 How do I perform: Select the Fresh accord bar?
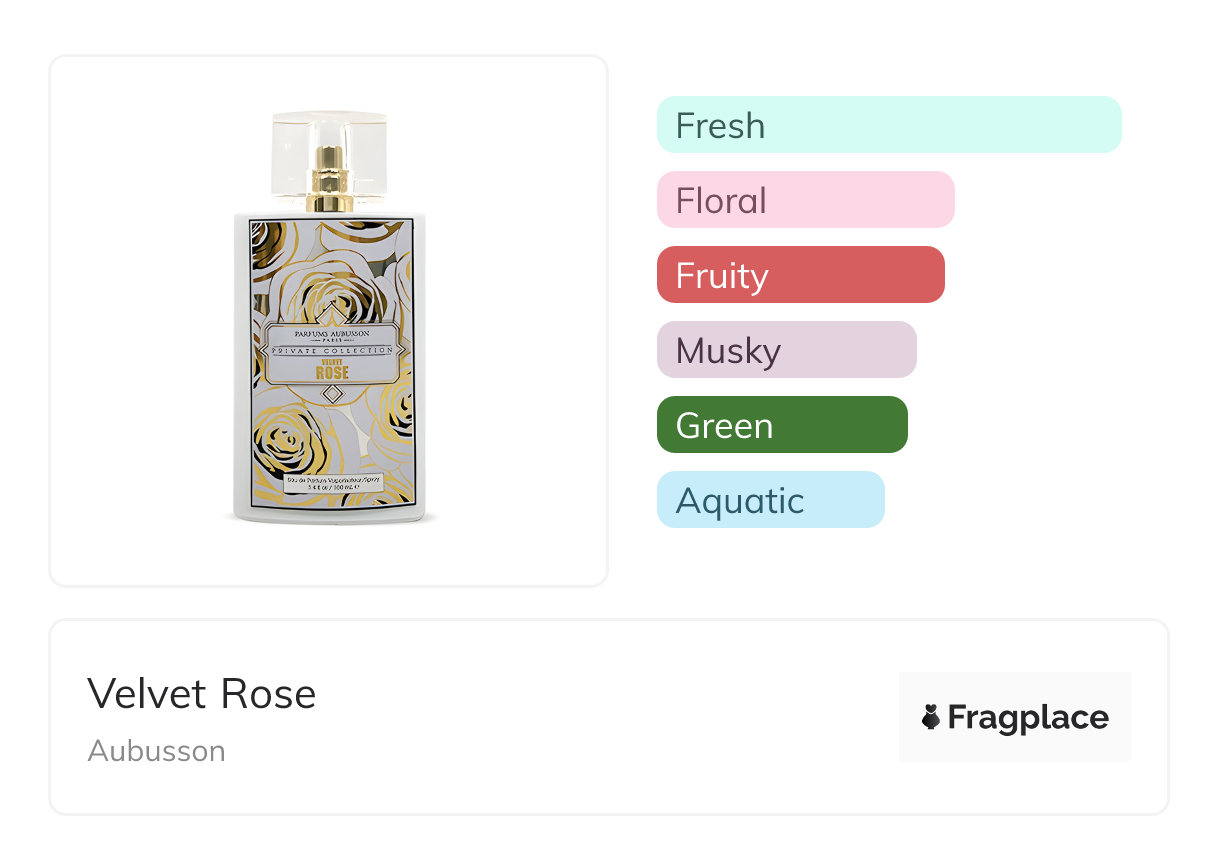click(888, 125)
